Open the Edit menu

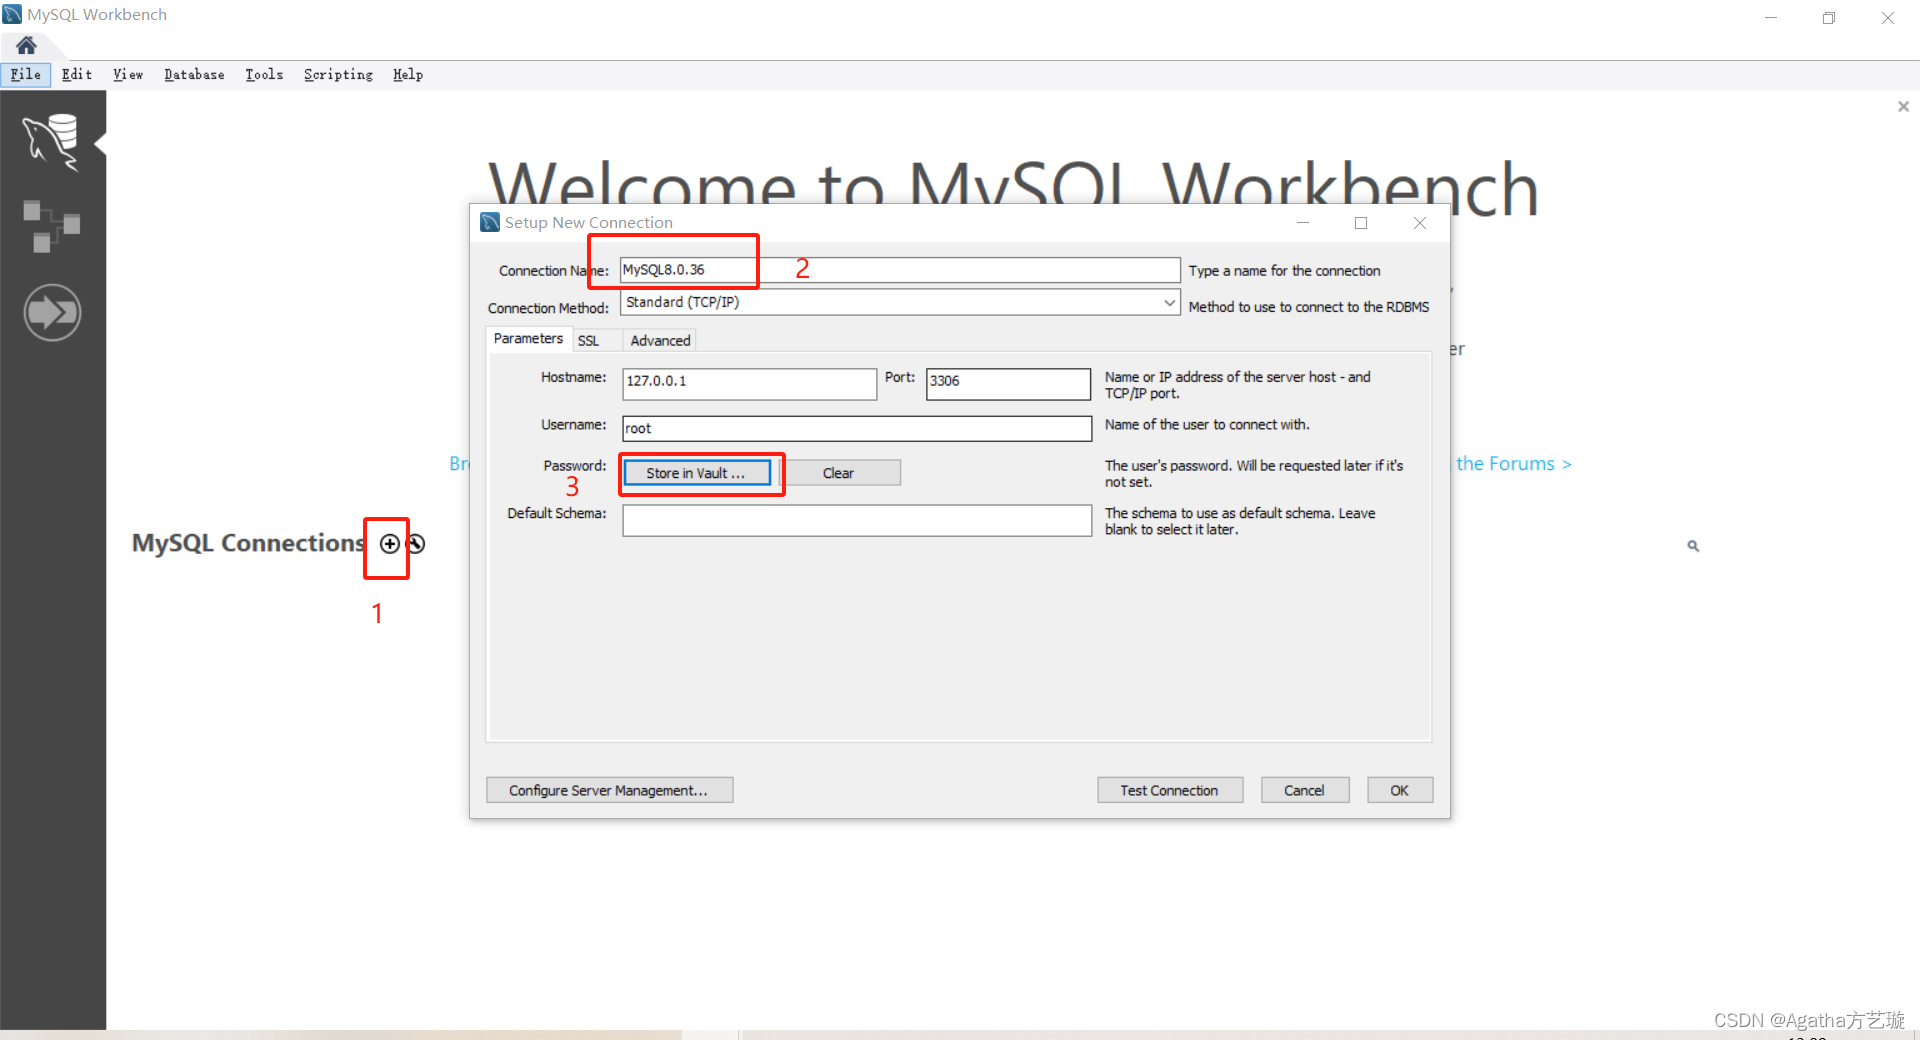click(76, 74)
